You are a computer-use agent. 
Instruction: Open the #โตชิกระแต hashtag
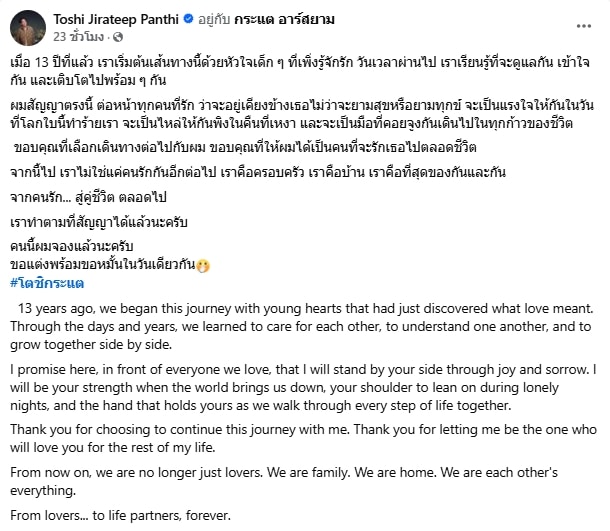click(x=46, y=283)
